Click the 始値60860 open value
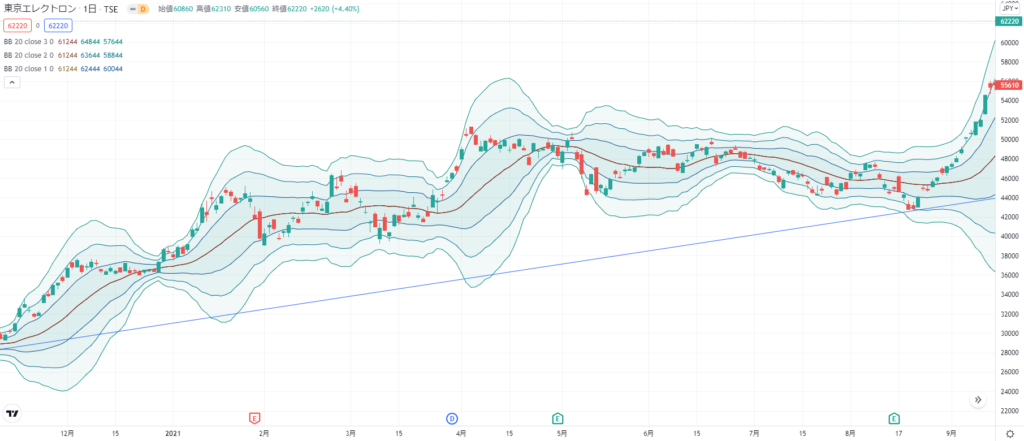Image resolution: width=1024 pixels, height=441 pixels. [176, 9]
